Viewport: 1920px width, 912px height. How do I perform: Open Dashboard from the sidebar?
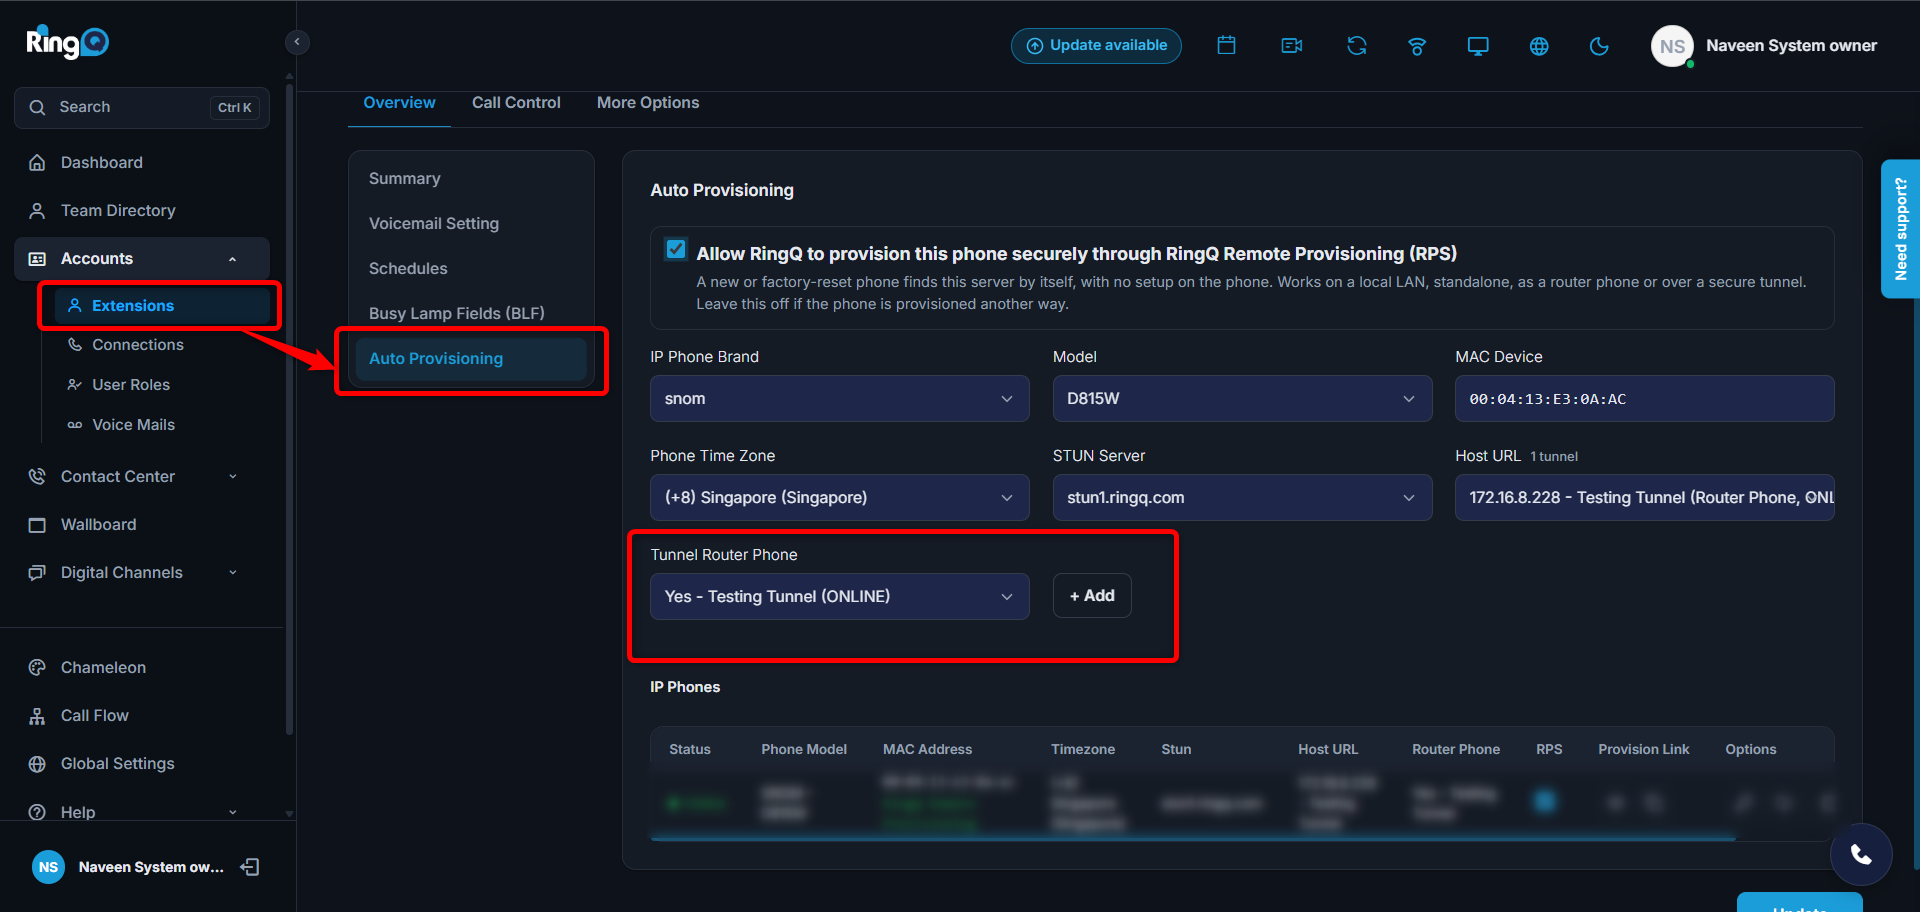coord(142,162)
